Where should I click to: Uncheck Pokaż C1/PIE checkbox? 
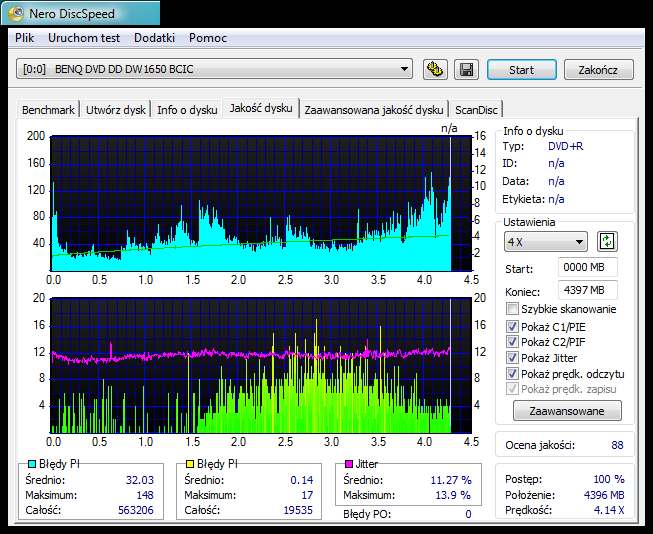pyautogui.click(x=512, y=327)
